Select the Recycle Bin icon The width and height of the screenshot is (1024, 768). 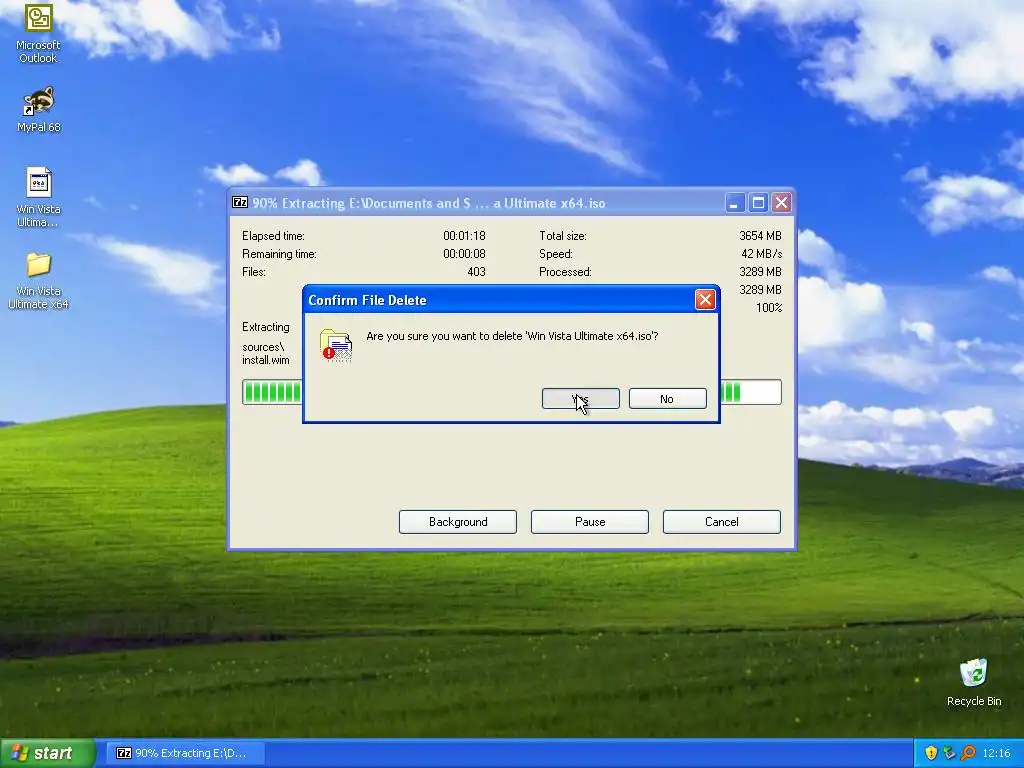[x=974, y=682]
